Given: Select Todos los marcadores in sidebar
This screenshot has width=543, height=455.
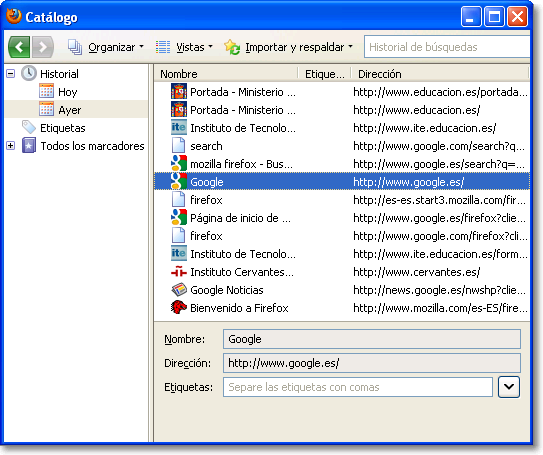Looking at the screenshot, I should (x=92, y=146).
